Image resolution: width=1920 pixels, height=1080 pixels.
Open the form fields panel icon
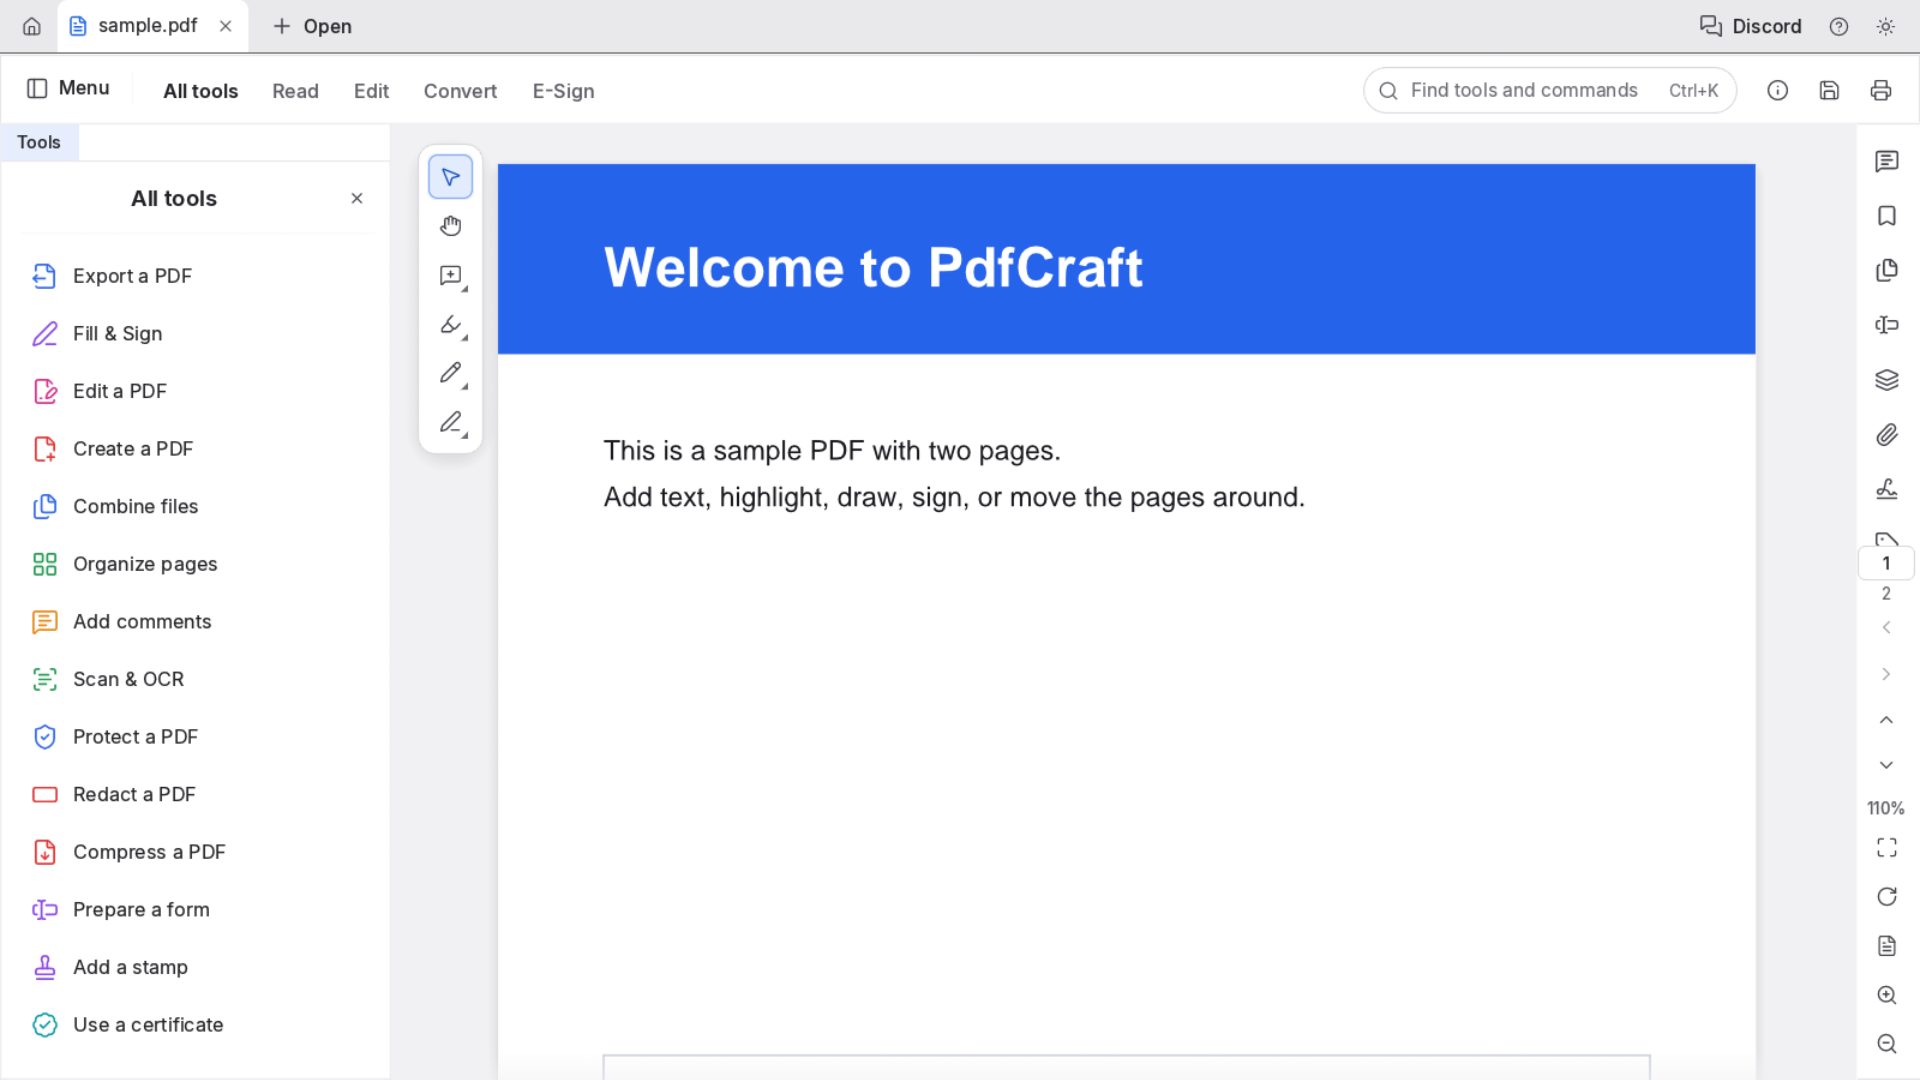[1886, 325]
